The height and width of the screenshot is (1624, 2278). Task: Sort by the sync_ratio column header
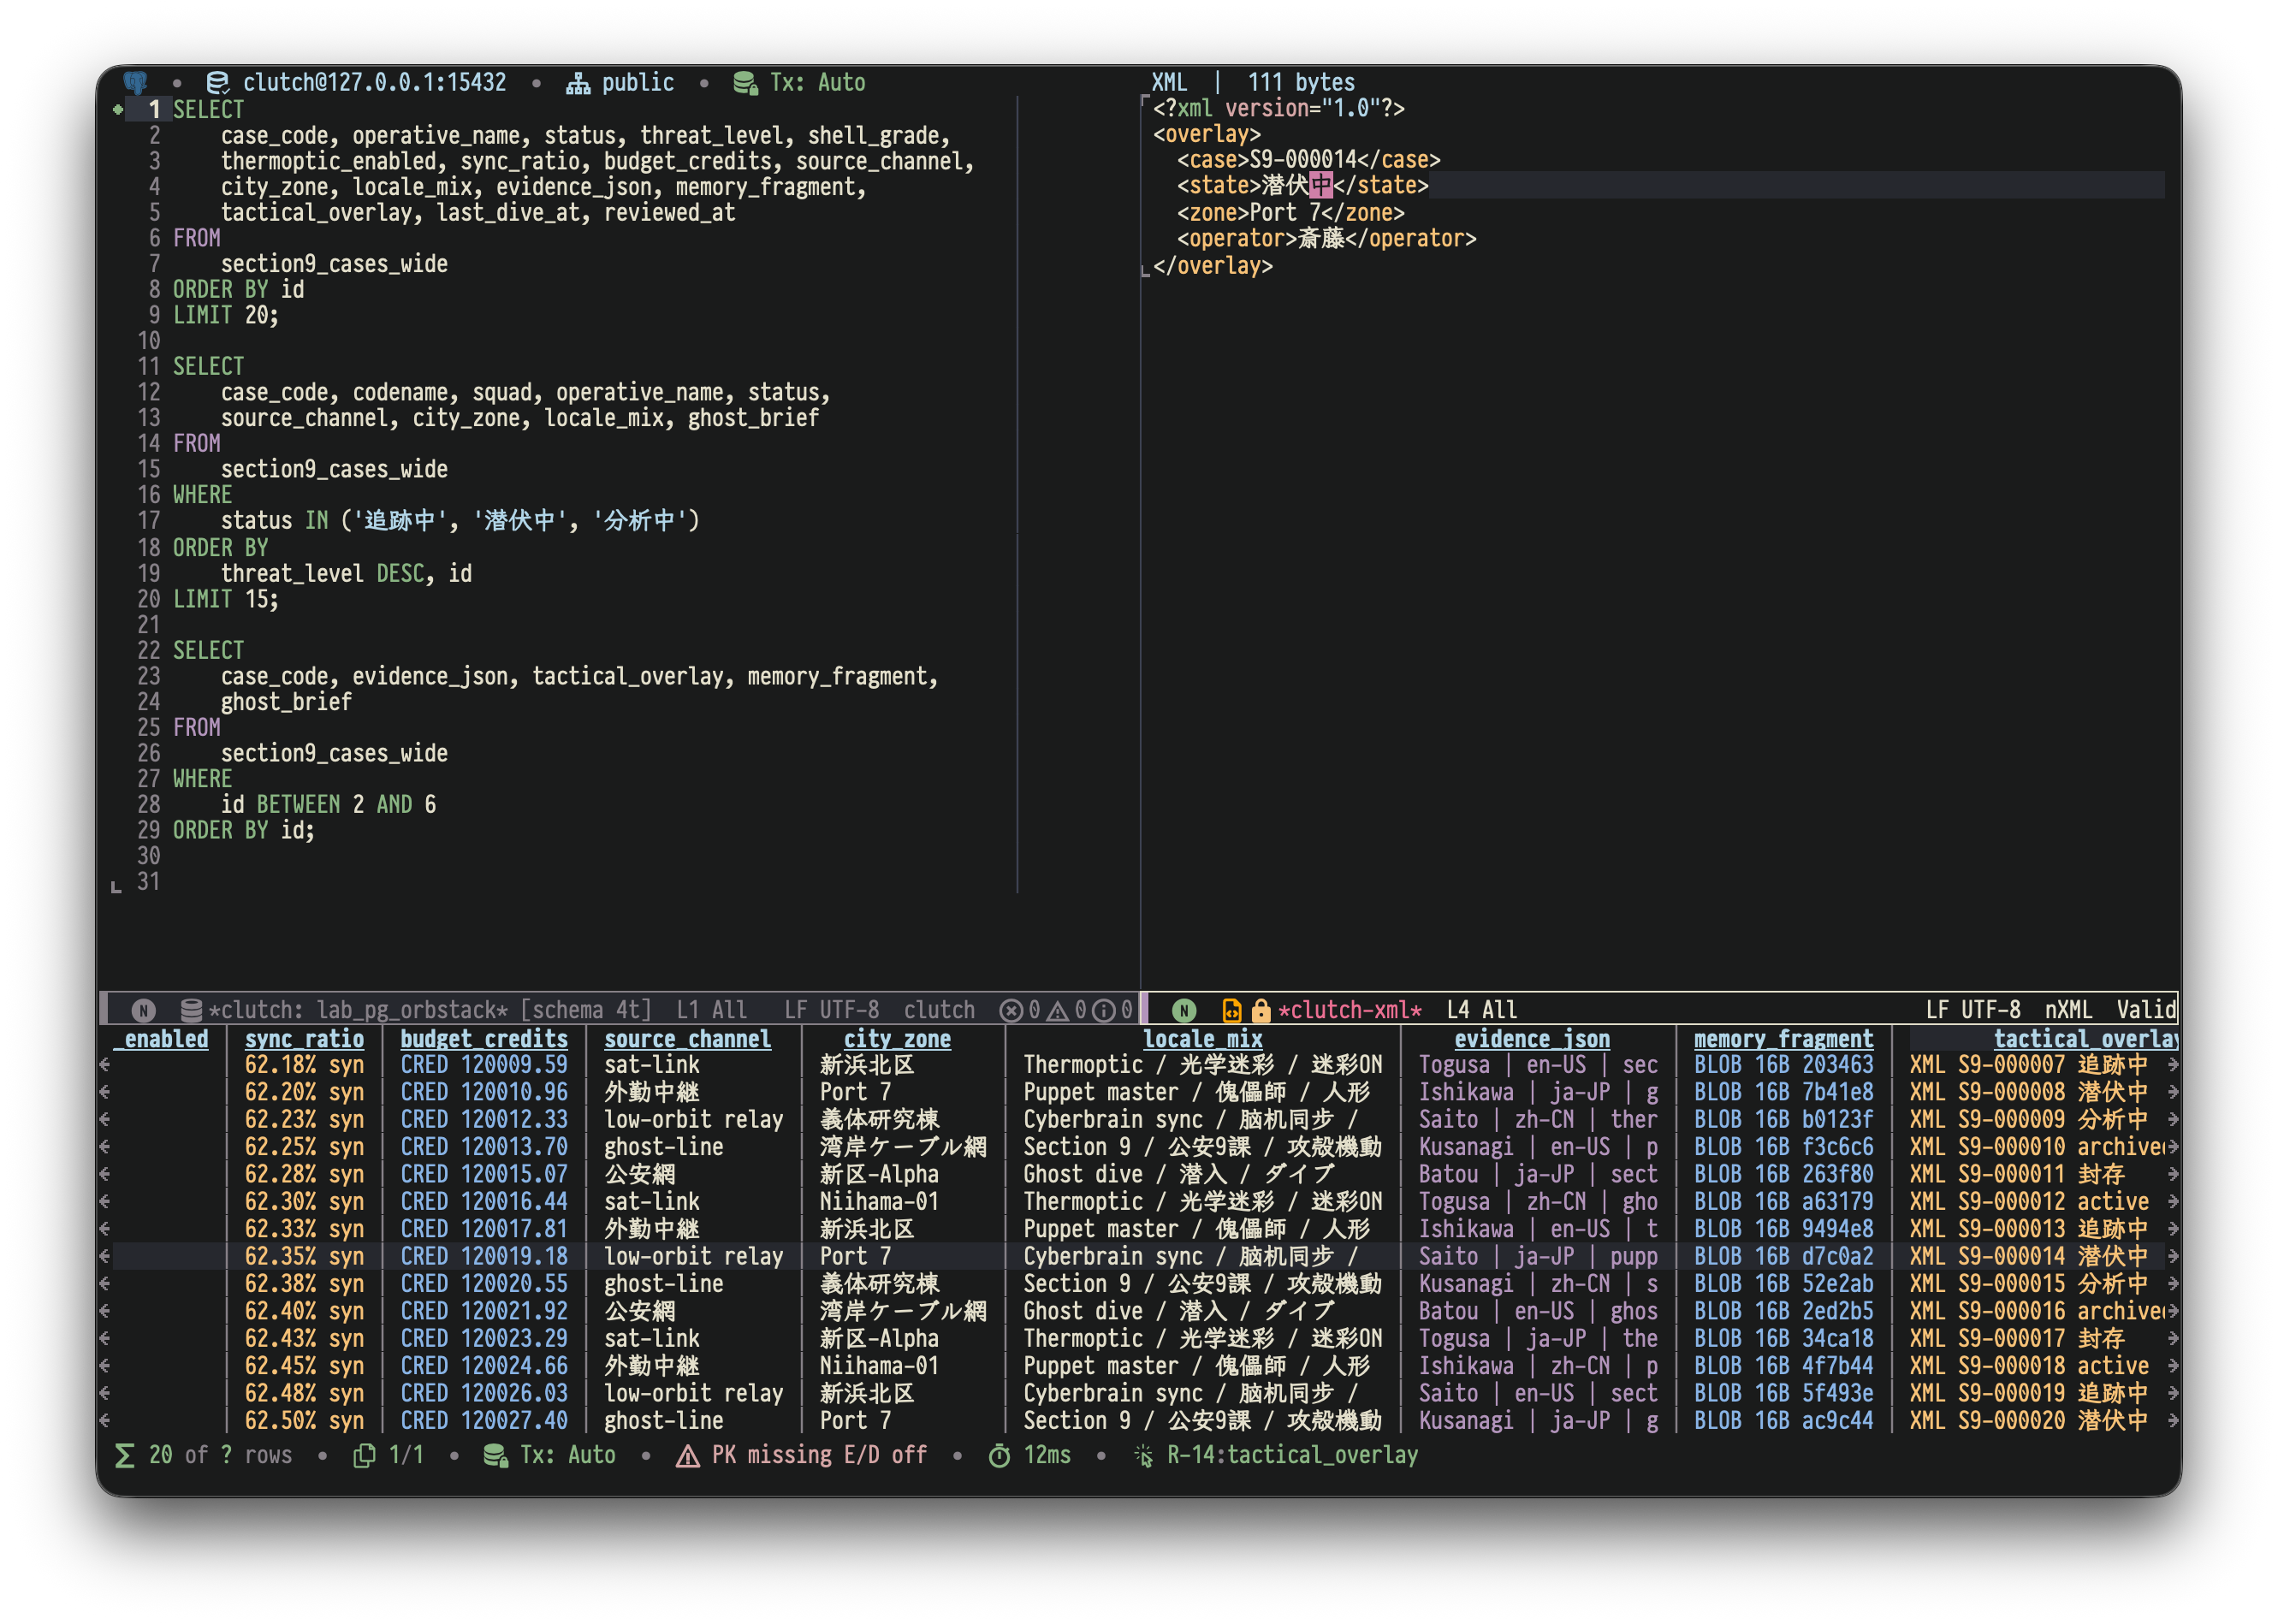pos(305,1039)
